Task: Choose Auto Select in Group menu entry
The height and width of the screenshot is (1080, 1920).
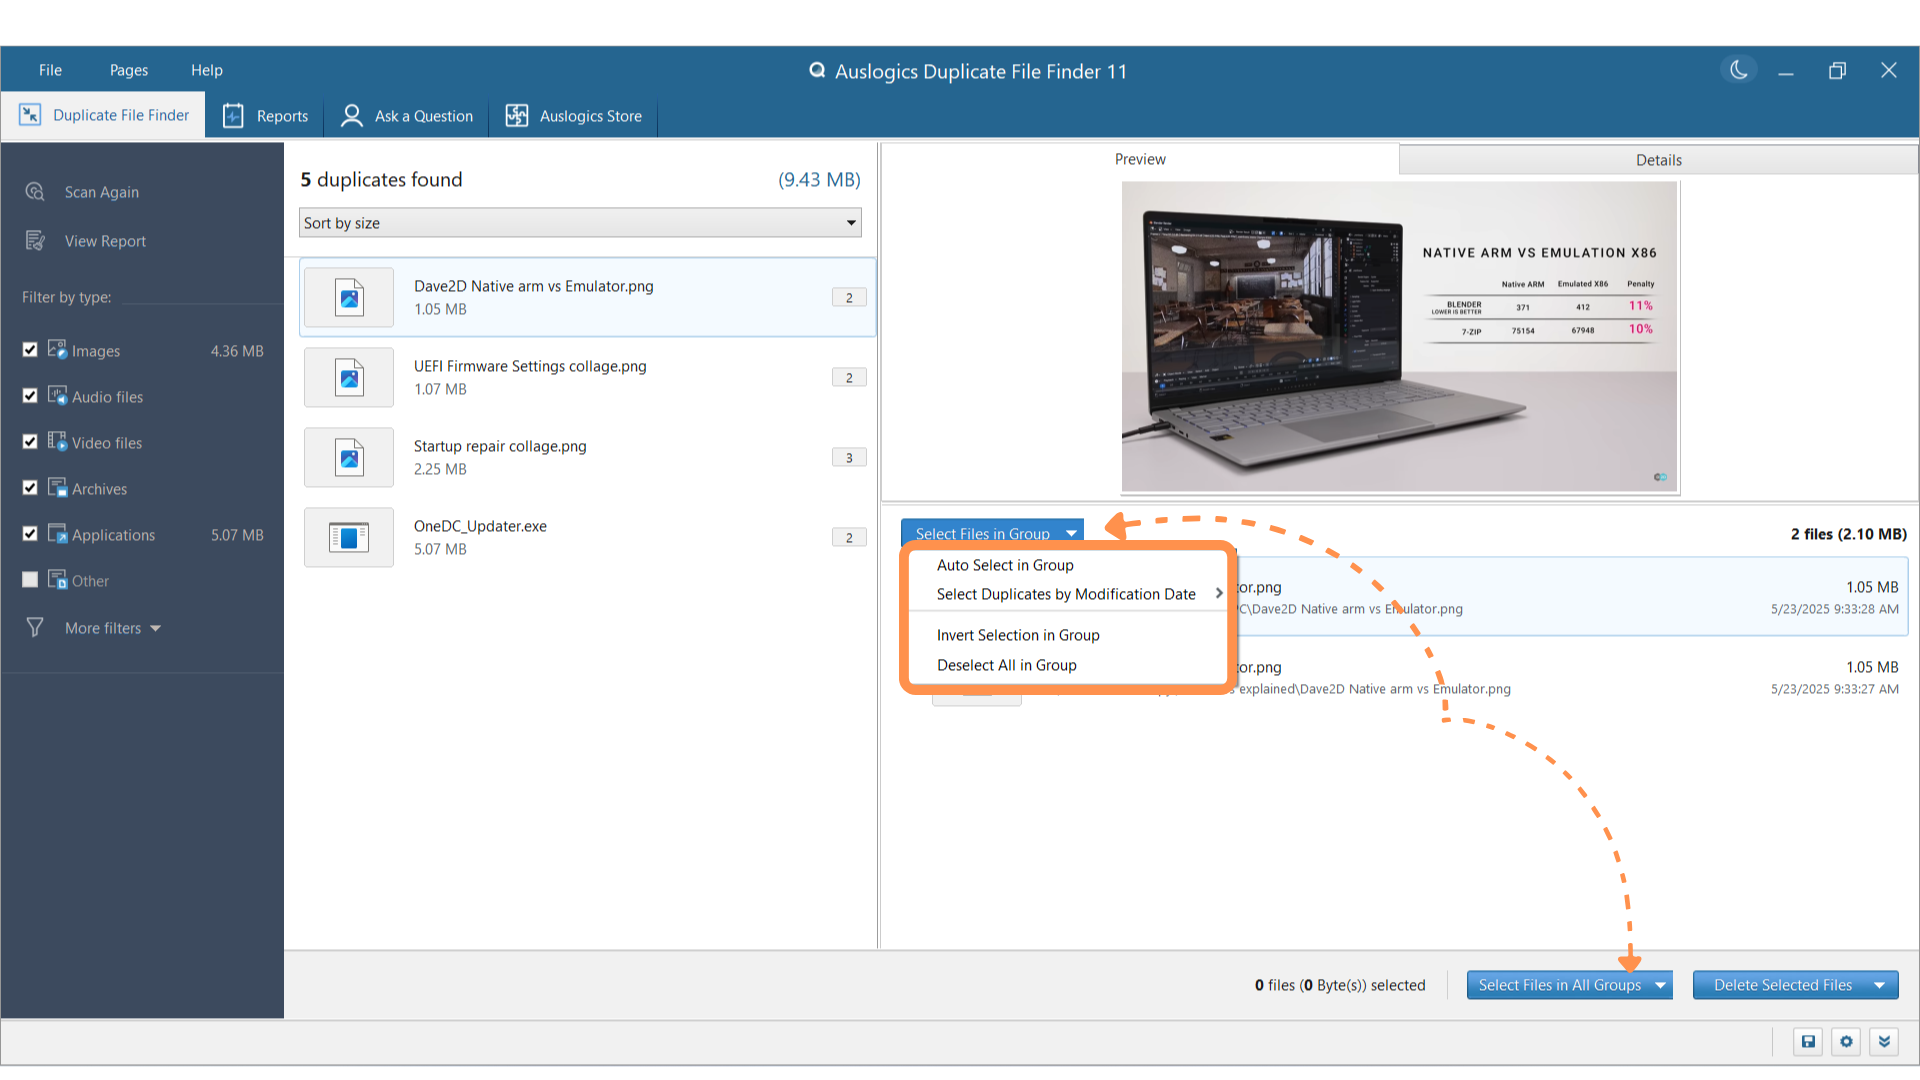Action: [x=1005, y=565]
